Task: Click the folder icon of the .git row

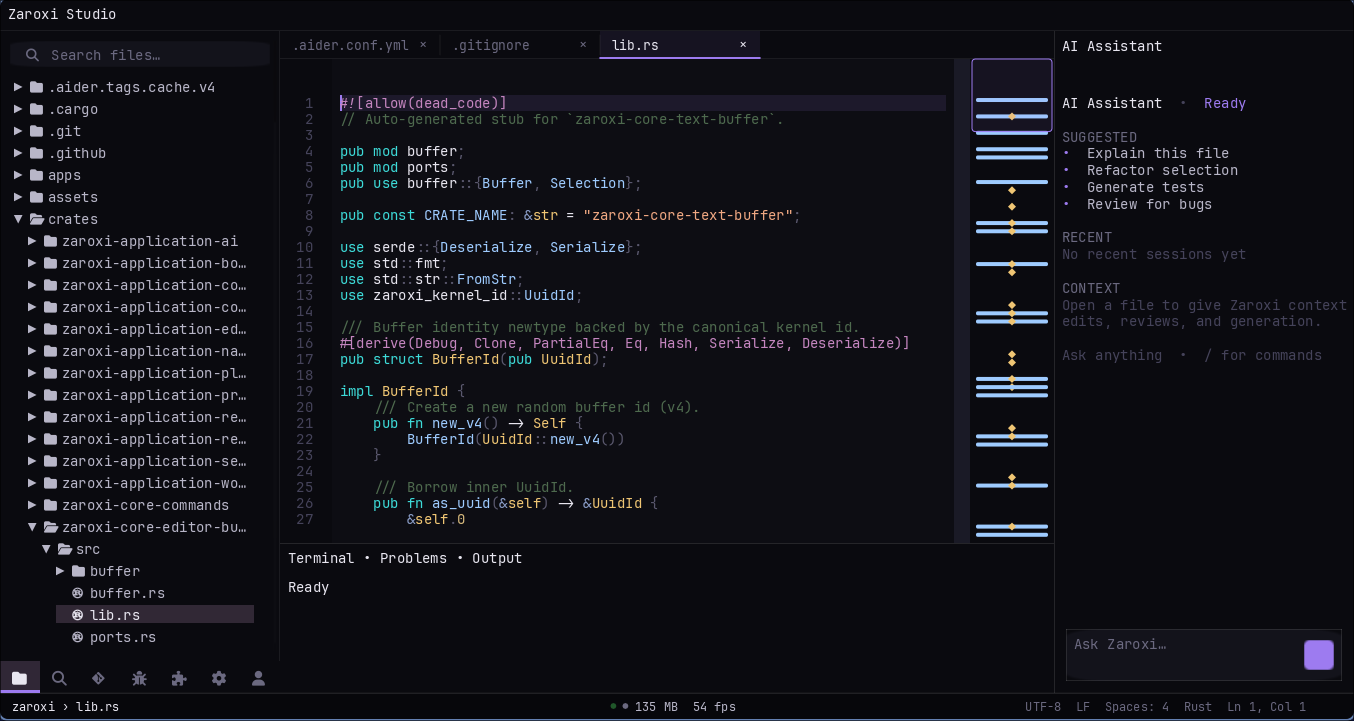Action: 37,131
